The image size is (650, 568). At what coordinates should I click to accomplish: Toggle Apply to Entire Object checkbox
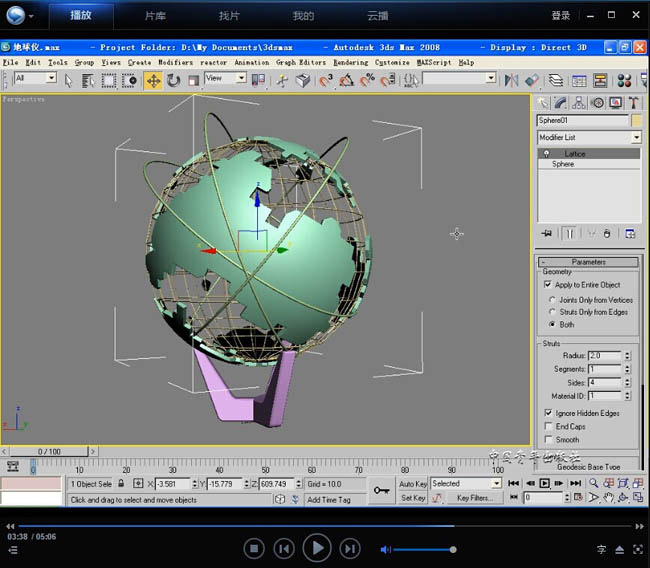[x=548, y=284]
